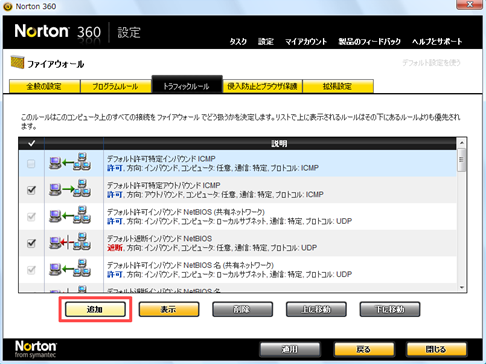Click the 追加 button
486x364 pixels.
tap(95, 309)
